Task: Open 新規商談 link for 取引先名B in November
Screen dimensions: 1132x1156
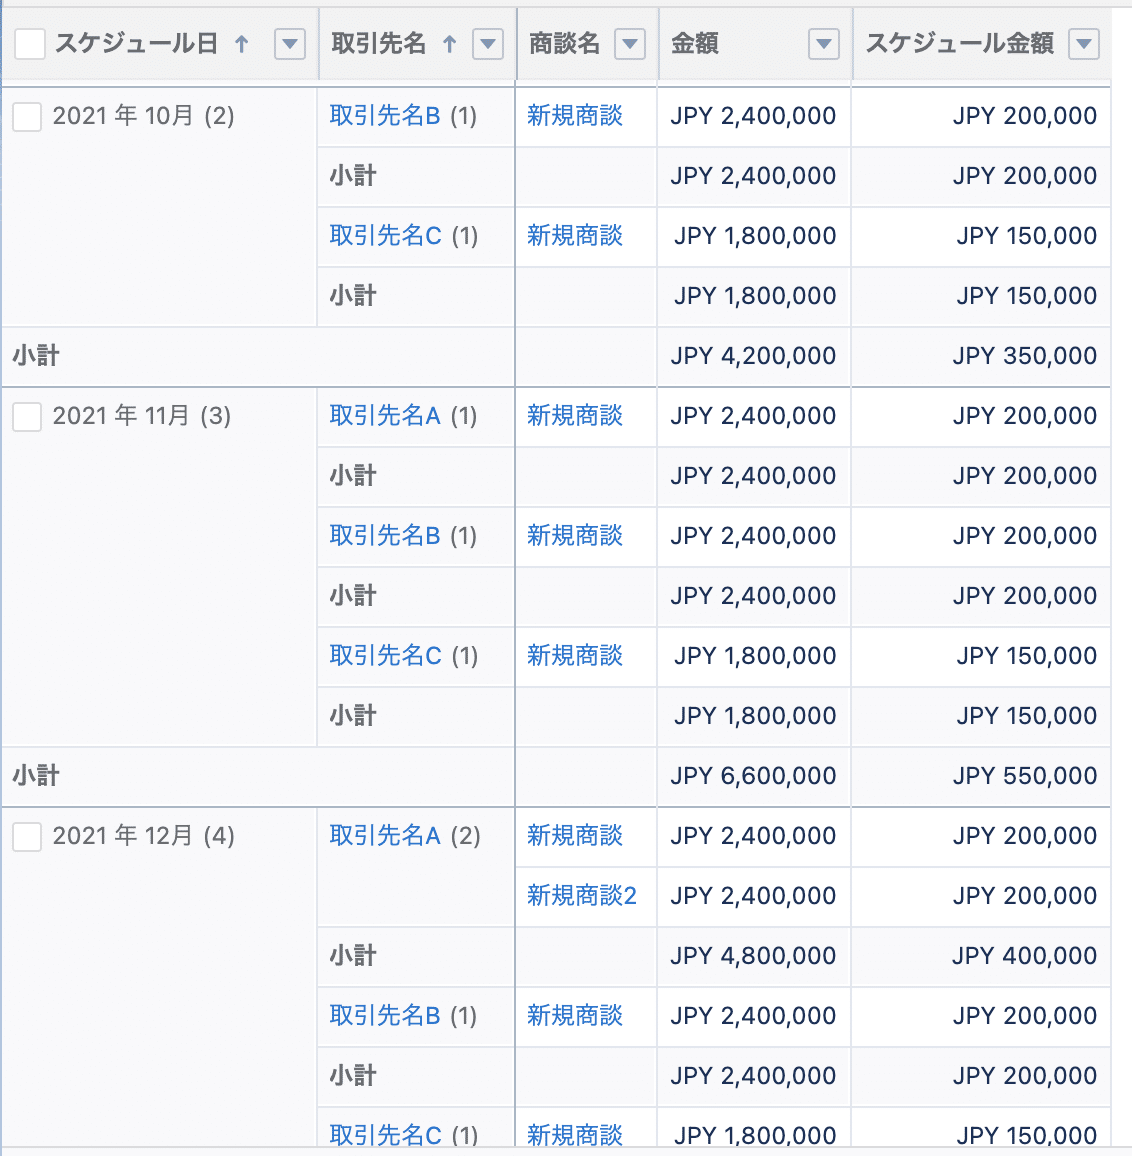Action: (x=575, y=536)
